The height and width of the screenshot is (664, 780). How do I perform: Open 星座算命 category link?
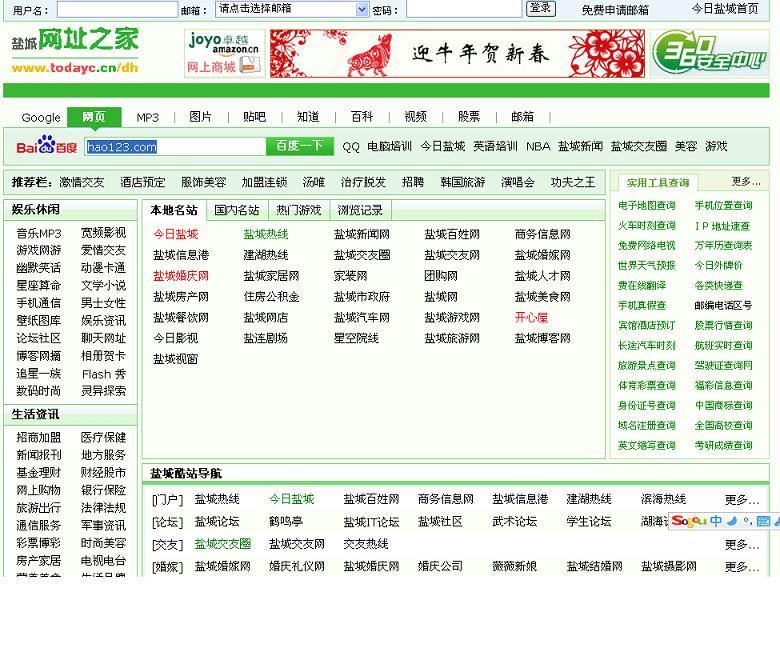39,286
